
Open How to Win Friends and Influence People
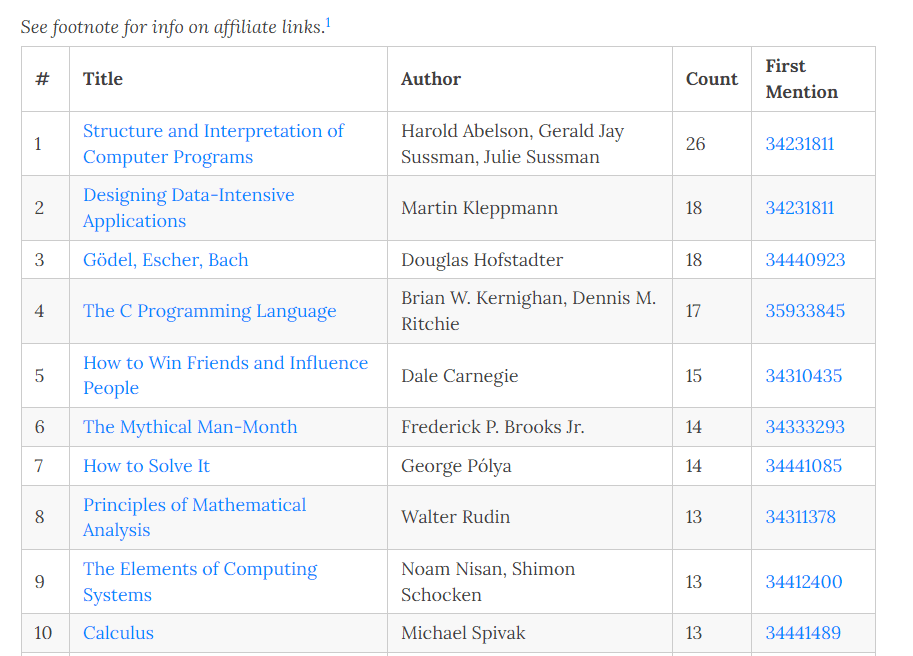[225, 363]
